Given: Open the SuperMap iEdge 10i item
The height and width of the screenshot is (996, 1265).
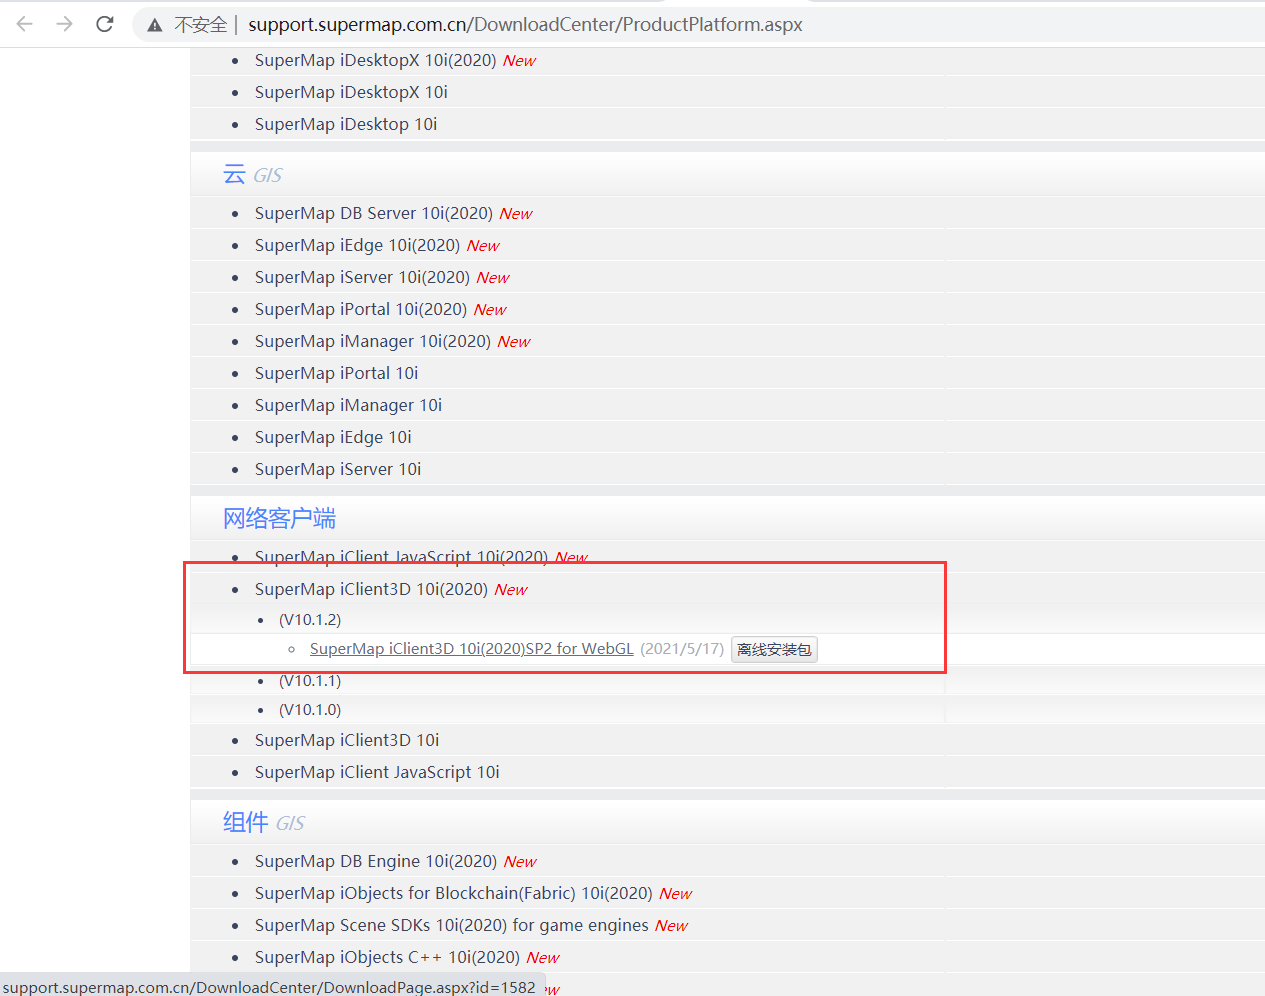Looking at the screenshot, I should click(333, 437).
